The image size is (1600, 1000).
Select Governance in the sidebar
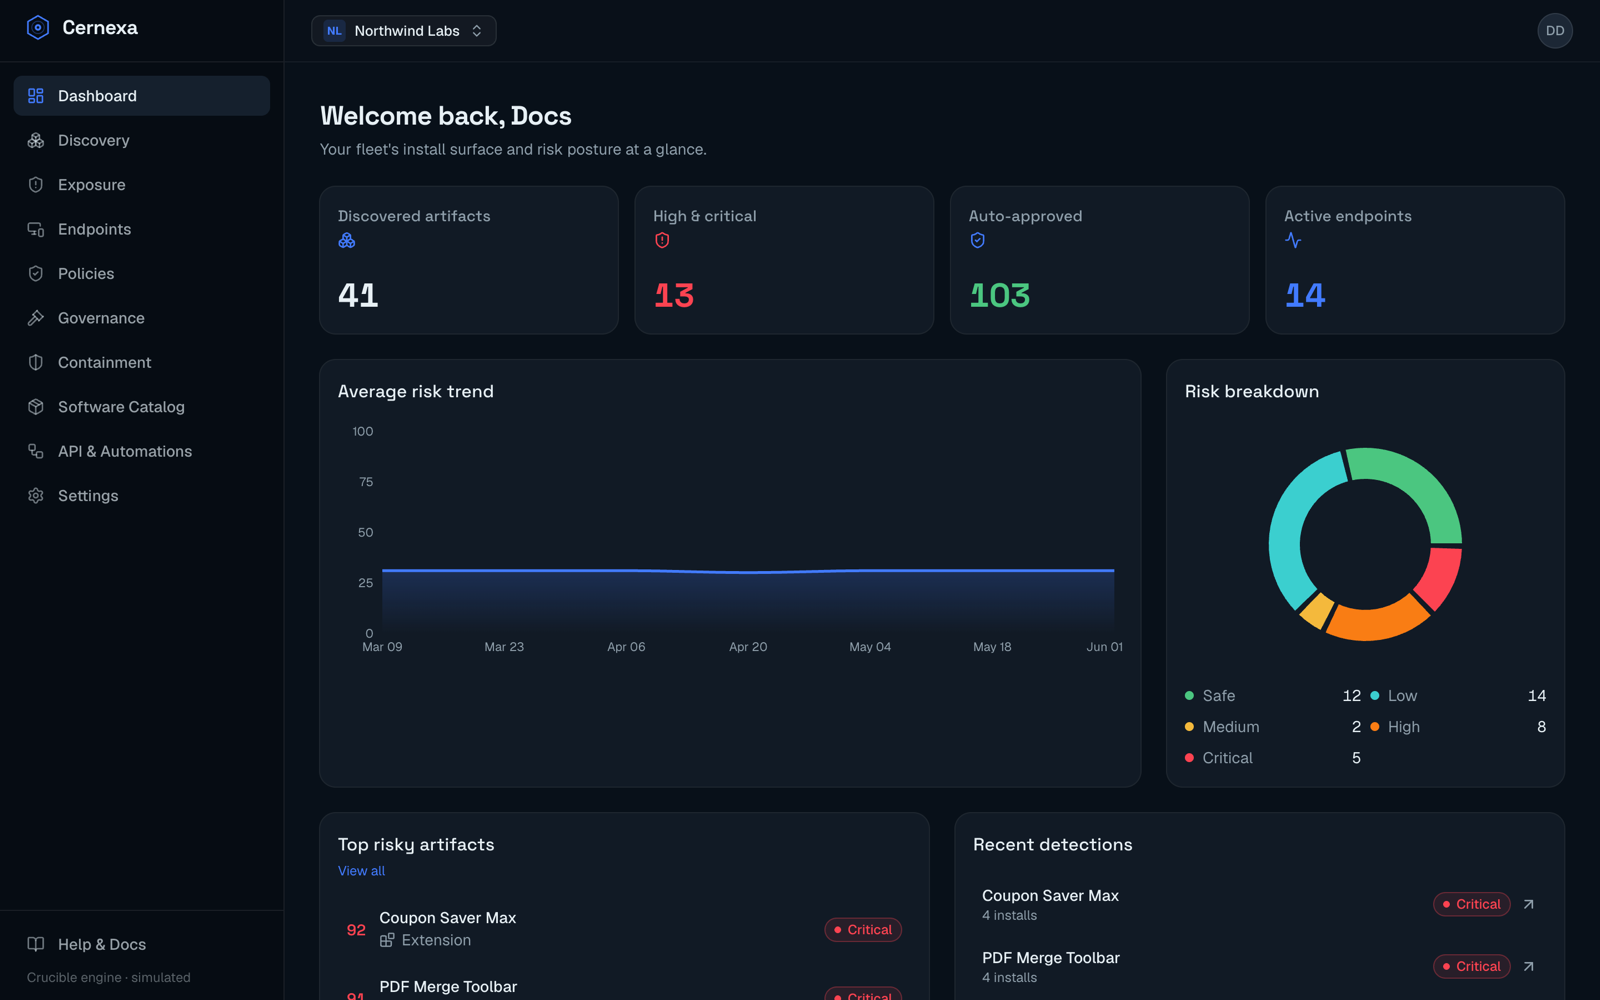142,318
